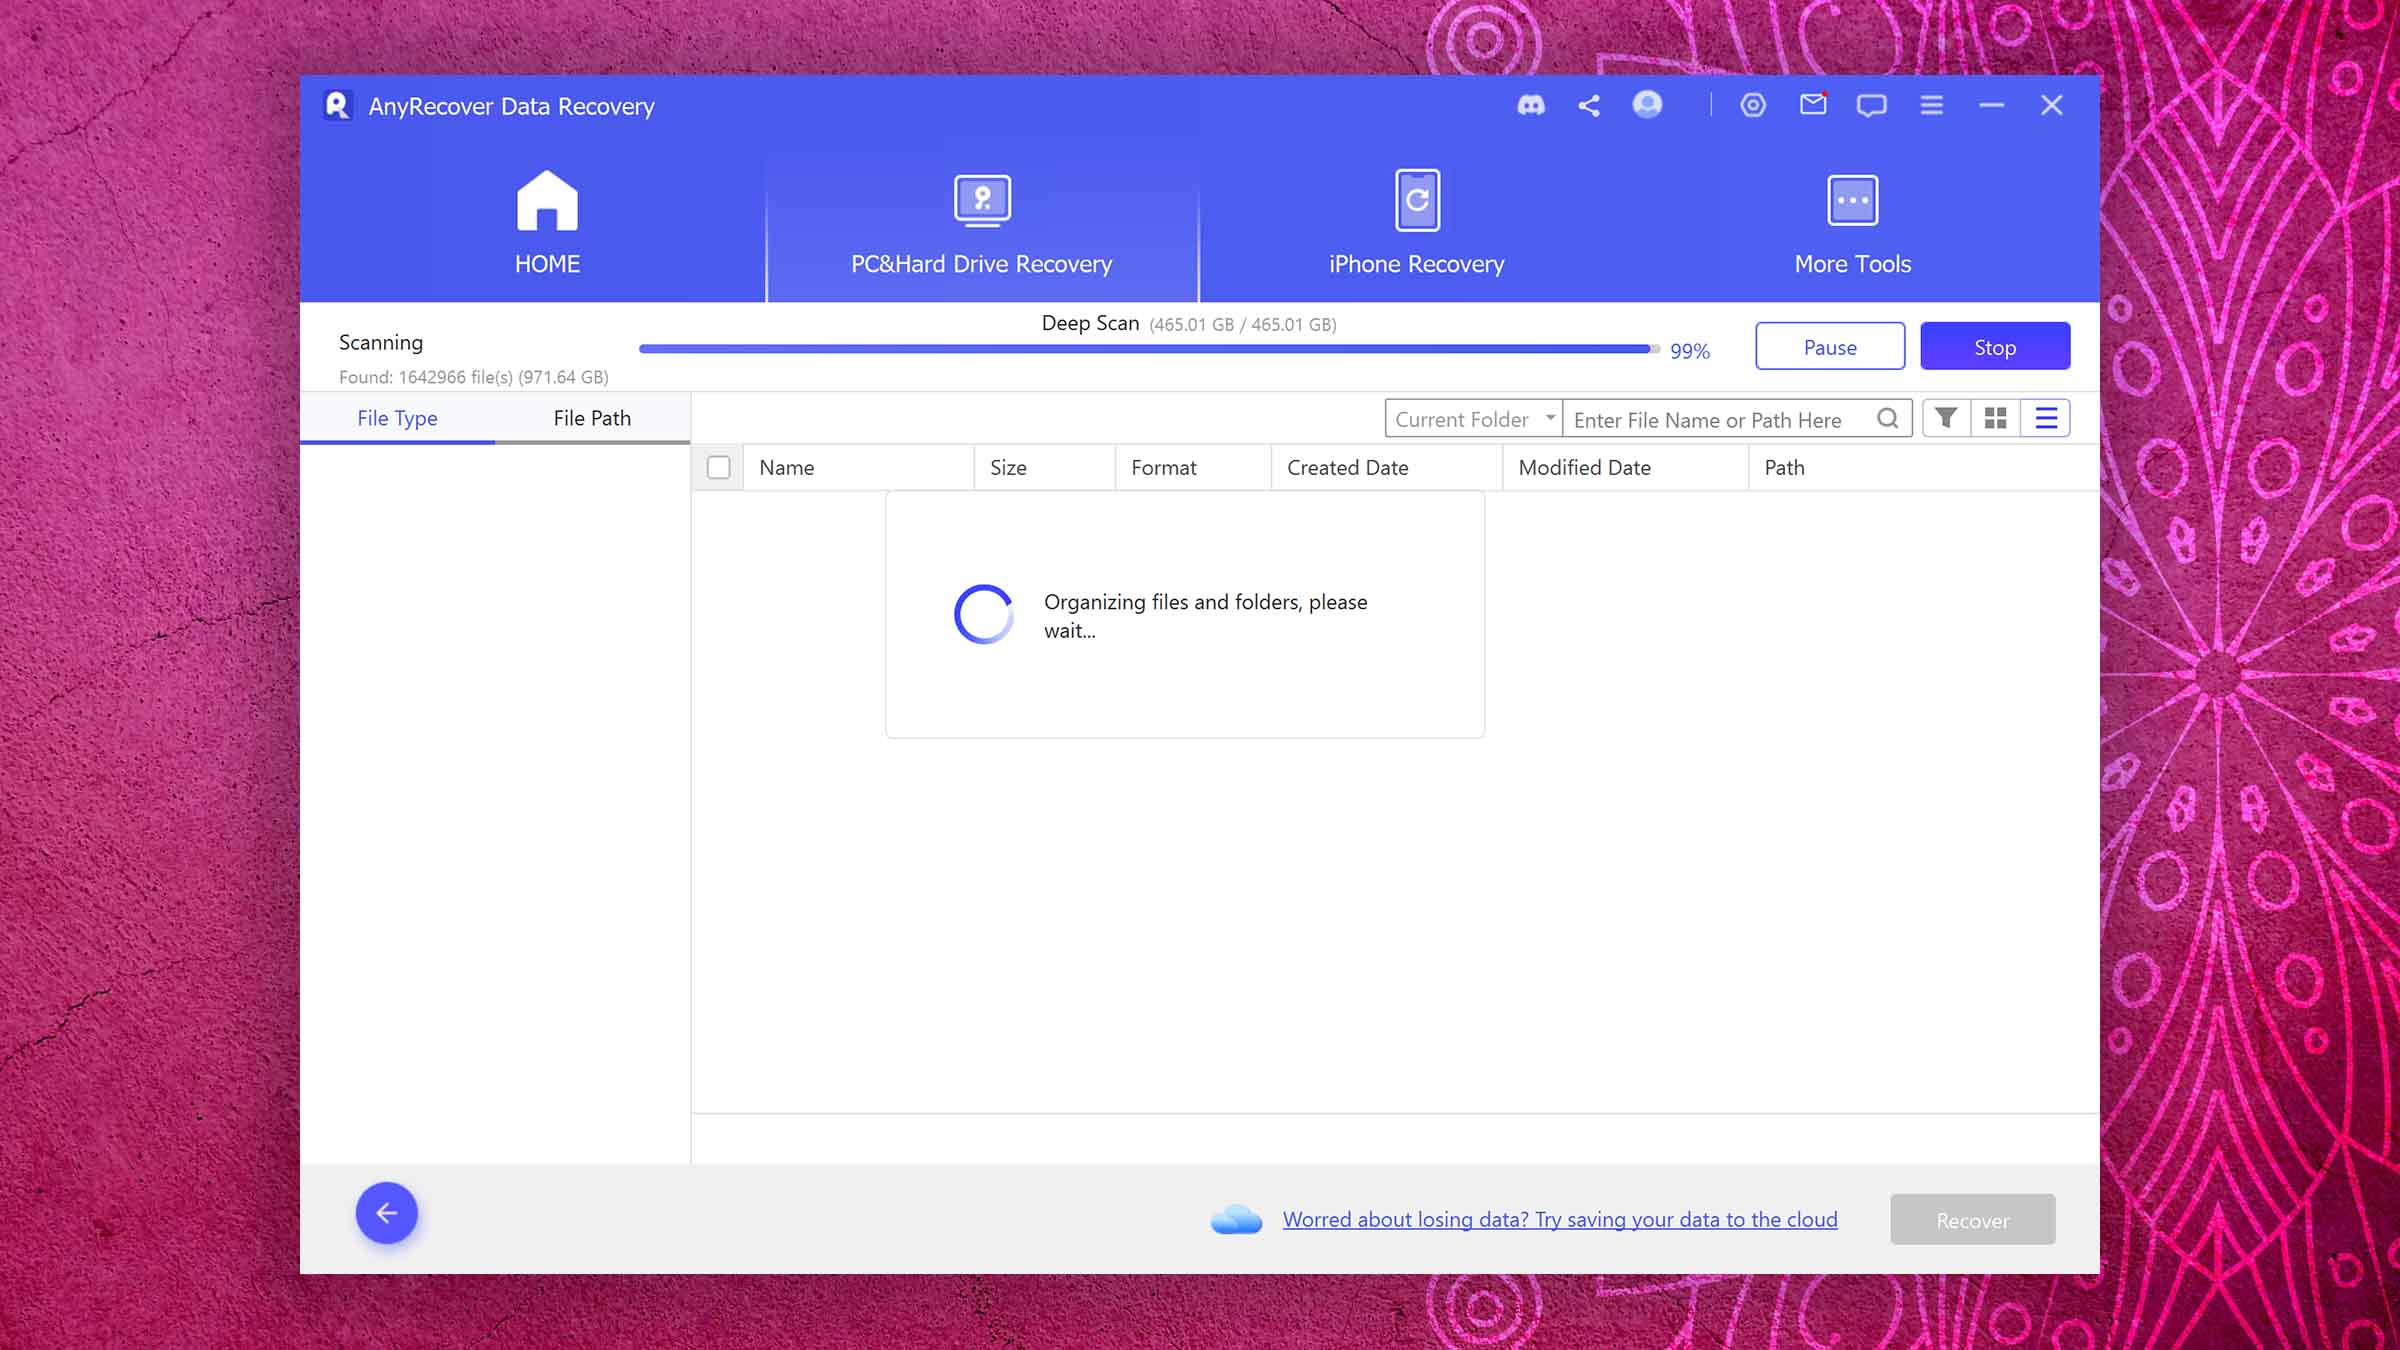Open the cloud data saving link
Image resolution: width=2400 pixels, height=1350 pixels.
(1560, 1219)
